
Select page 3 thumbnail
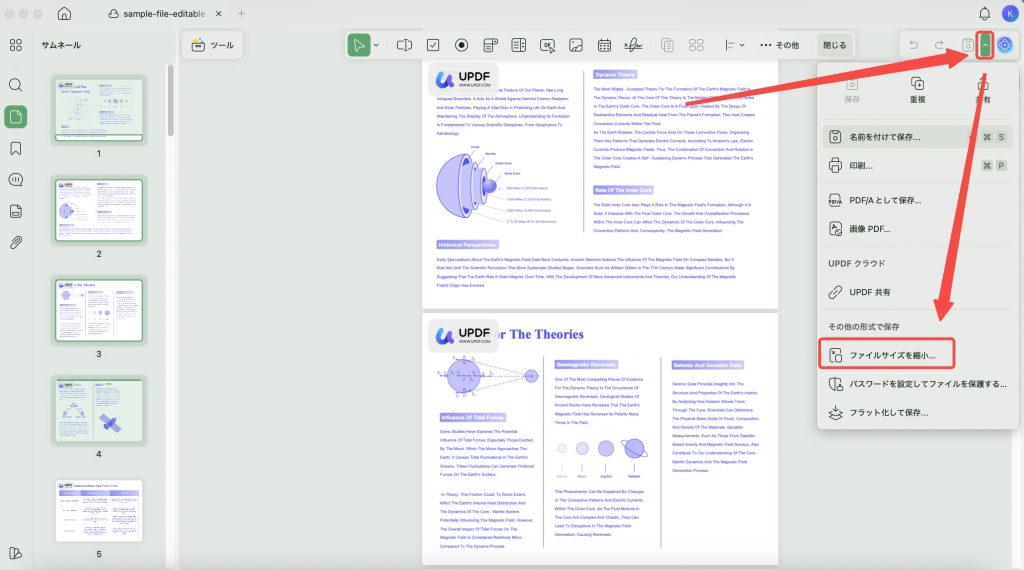click(x=99, y=310)
